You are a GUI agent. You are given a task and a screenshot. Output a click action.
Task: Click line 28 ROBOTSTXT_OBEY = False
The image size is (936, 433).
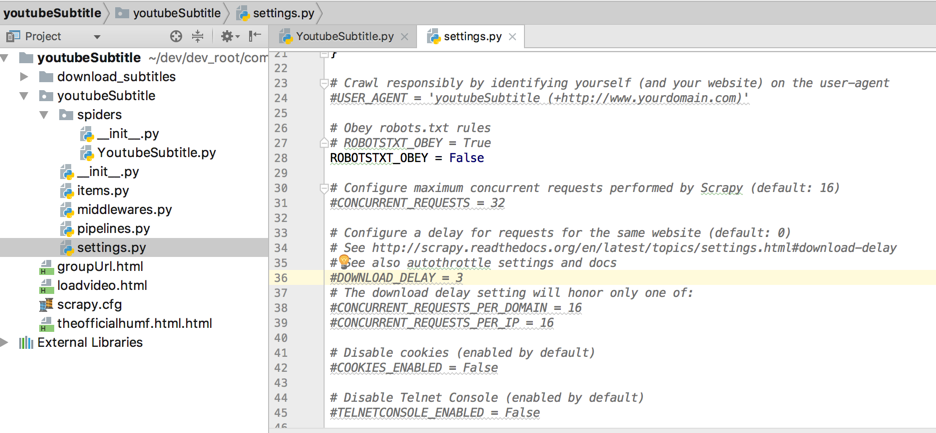[406, 158]
